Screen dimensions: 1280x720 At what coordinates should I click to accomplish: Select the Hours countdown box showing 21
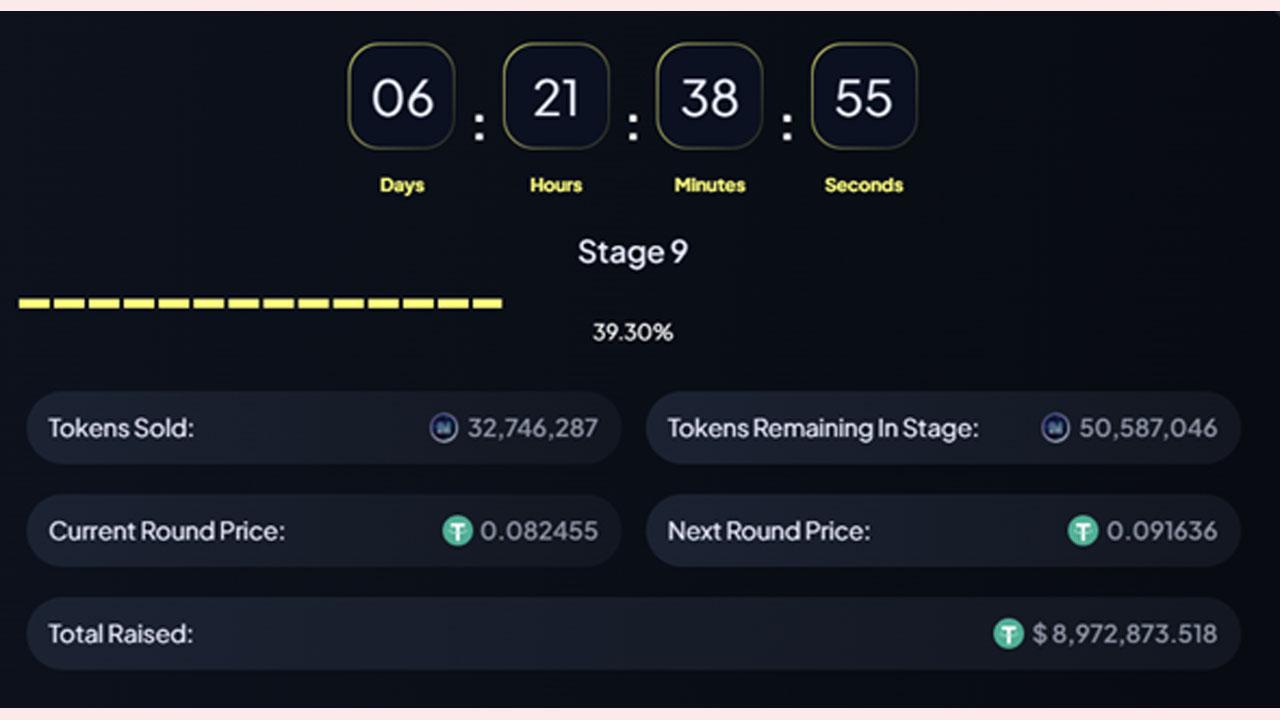pos(556,97)
